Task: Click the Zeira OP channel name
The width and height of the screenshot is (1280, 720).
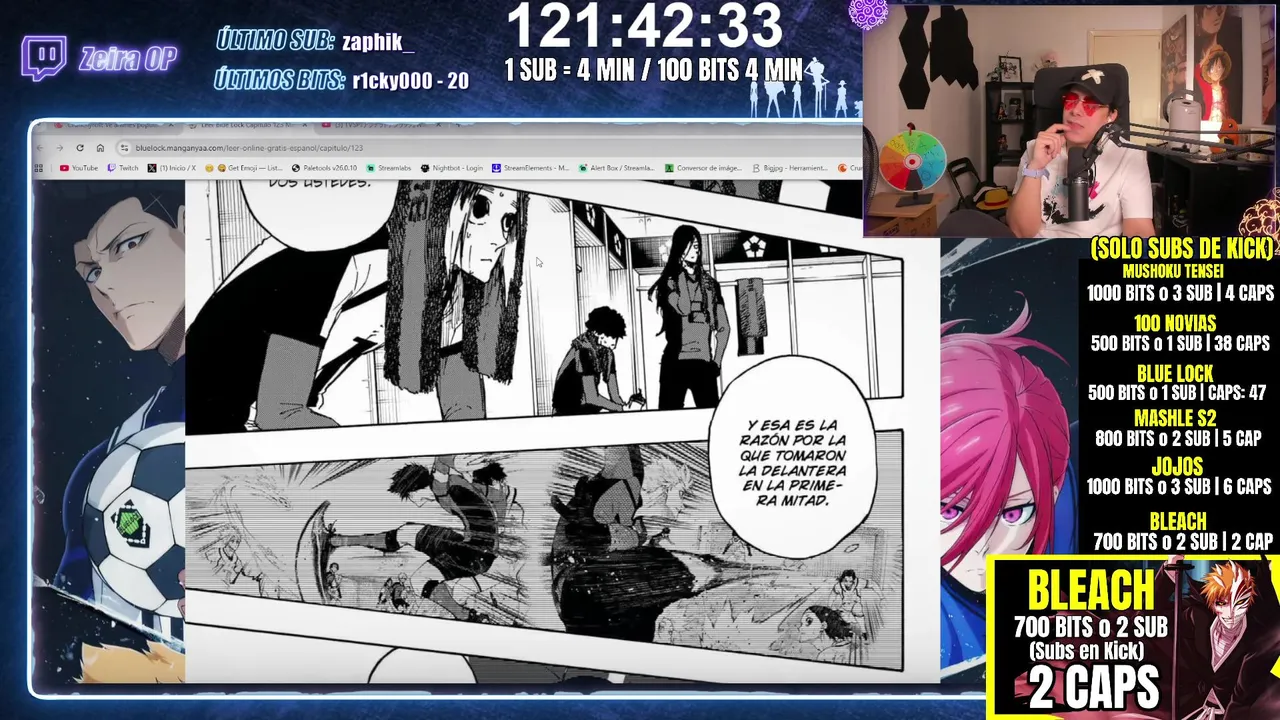Action: [128, 59]
